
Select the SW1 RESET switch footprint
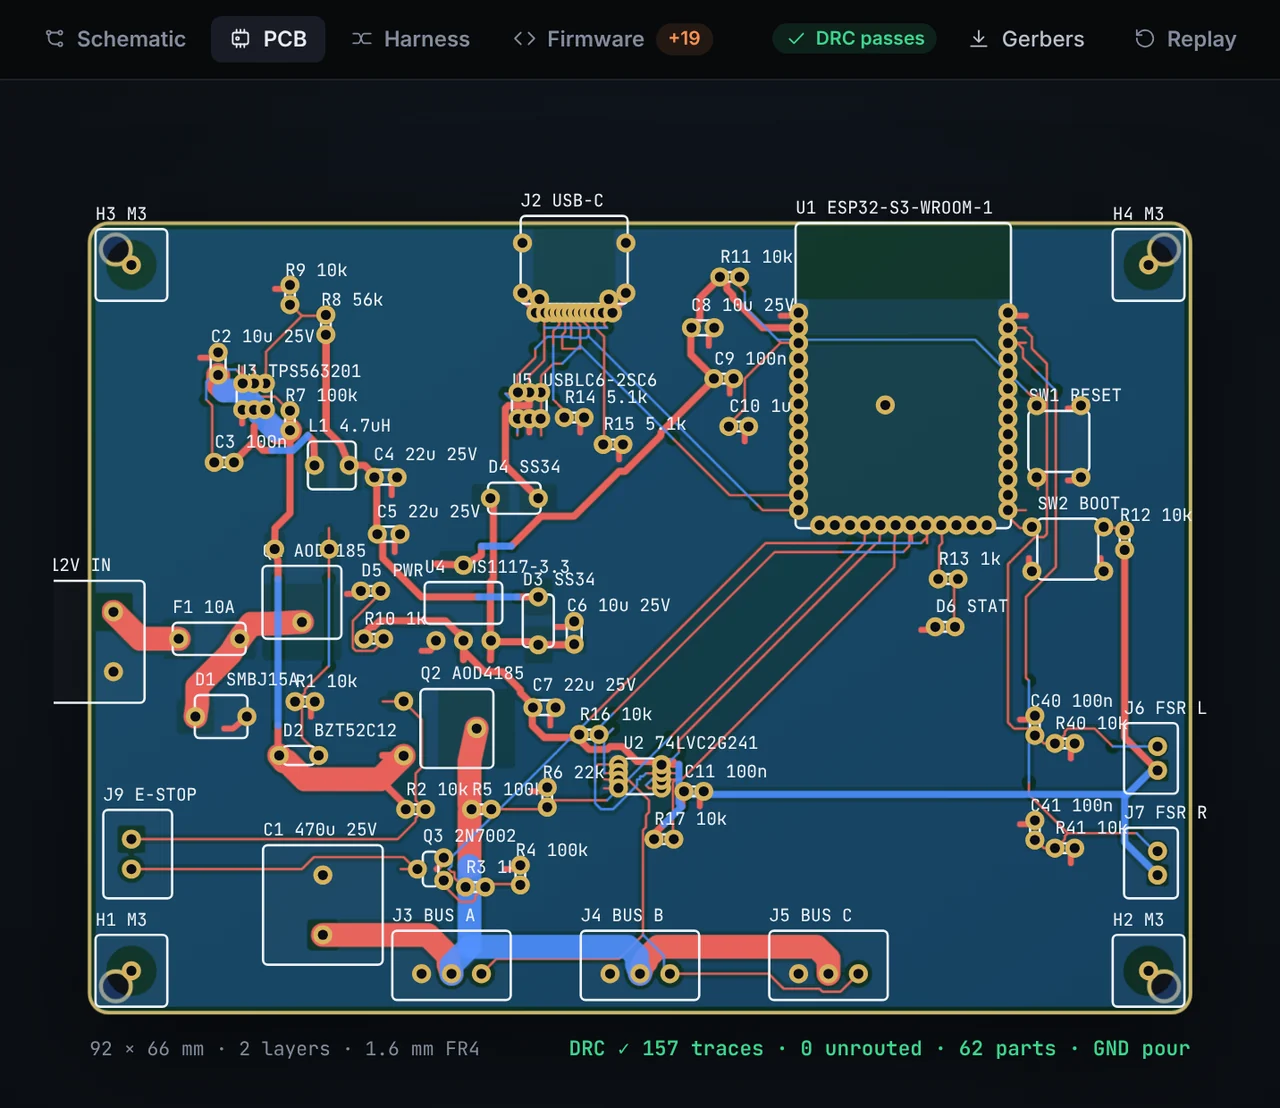click(1059, 441)
